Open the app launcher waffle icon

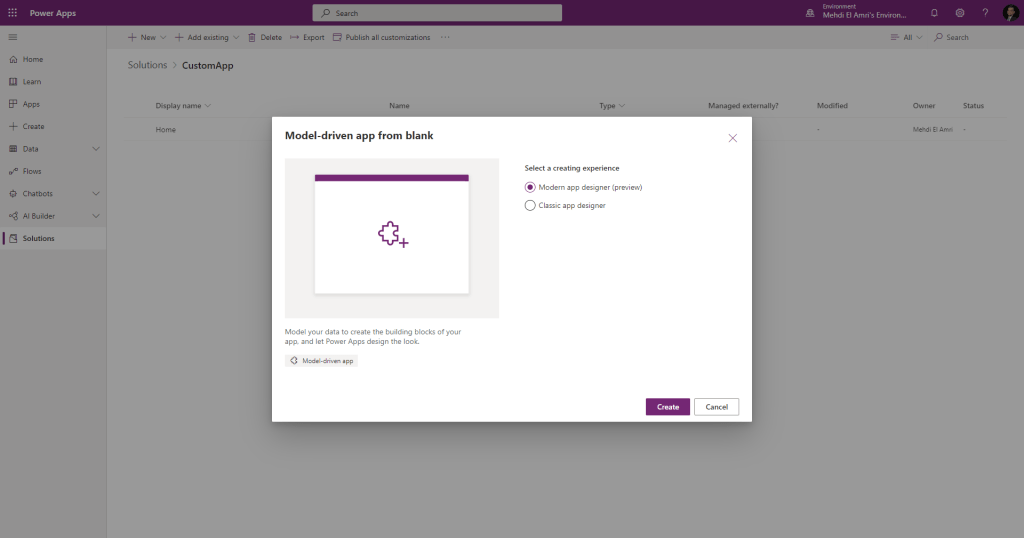13,13
